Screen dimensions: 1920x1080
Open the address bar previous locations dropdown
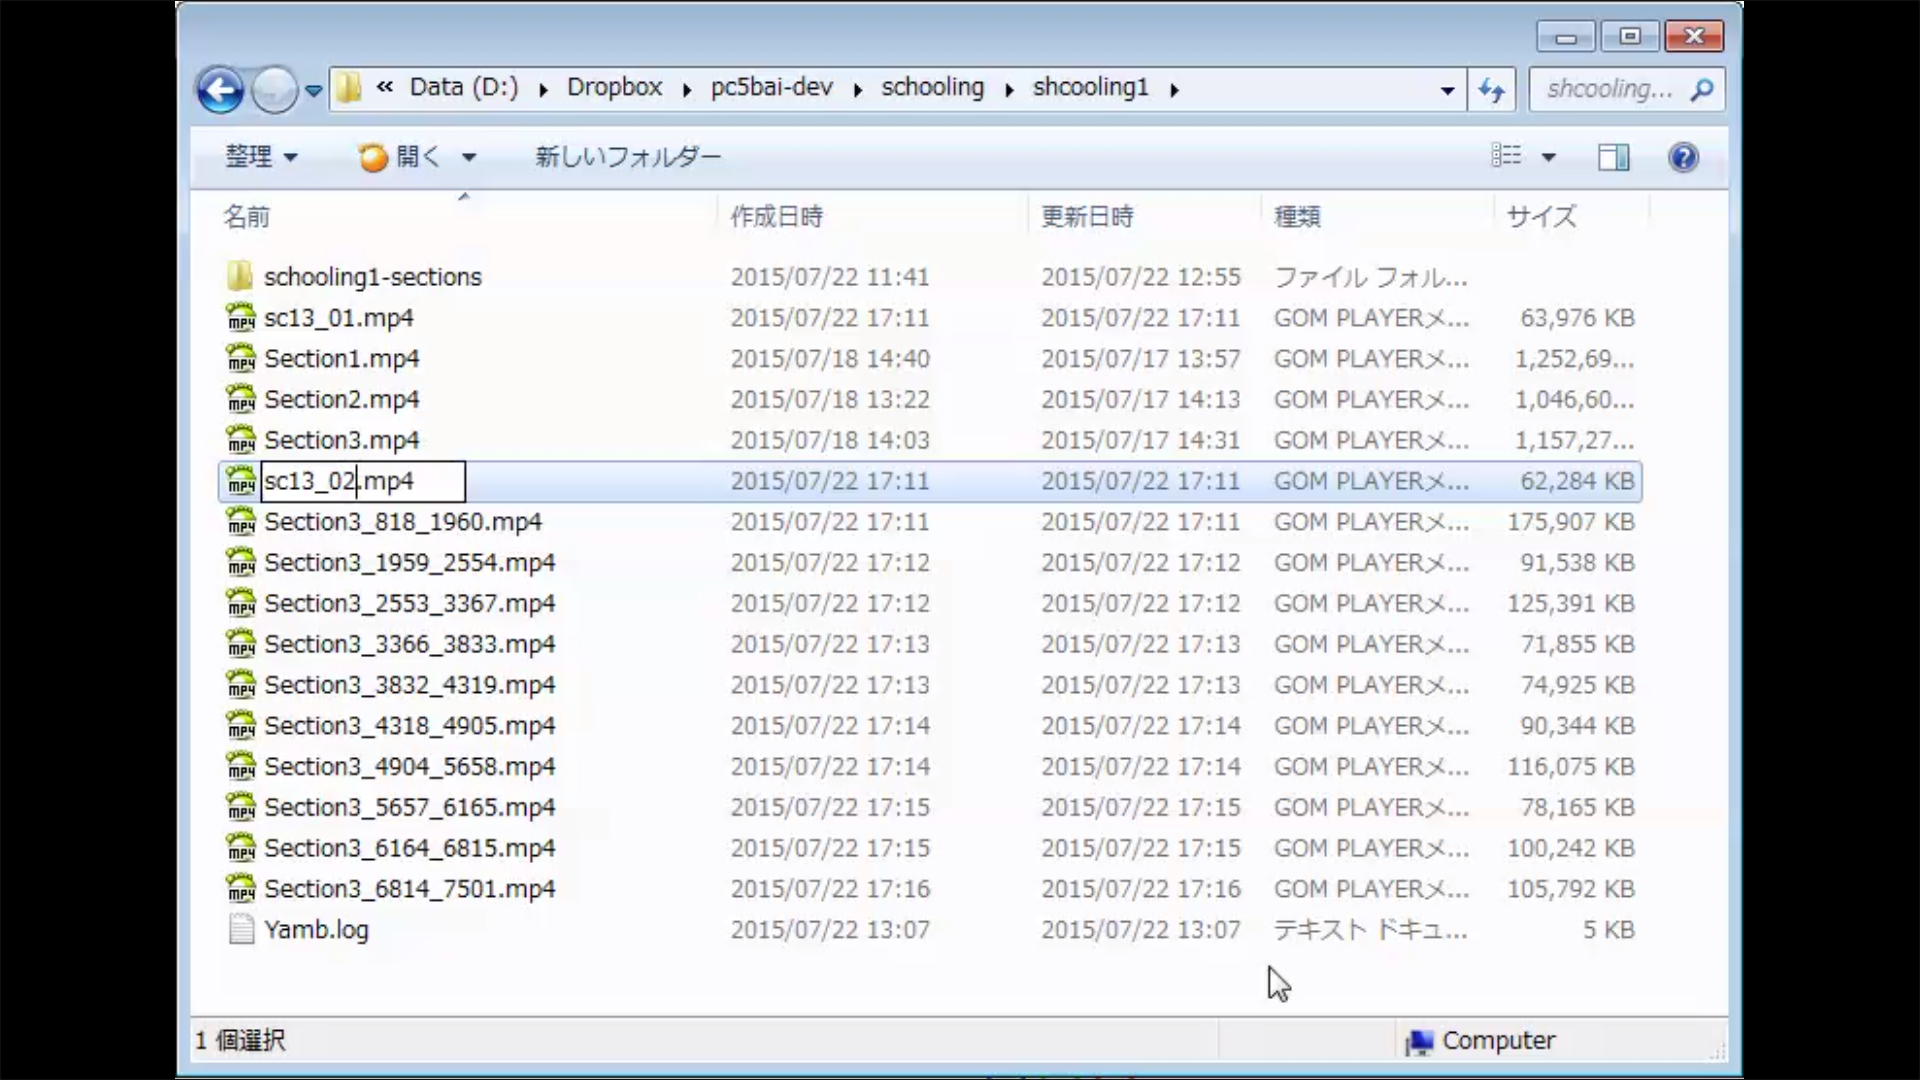(1447, 90)
